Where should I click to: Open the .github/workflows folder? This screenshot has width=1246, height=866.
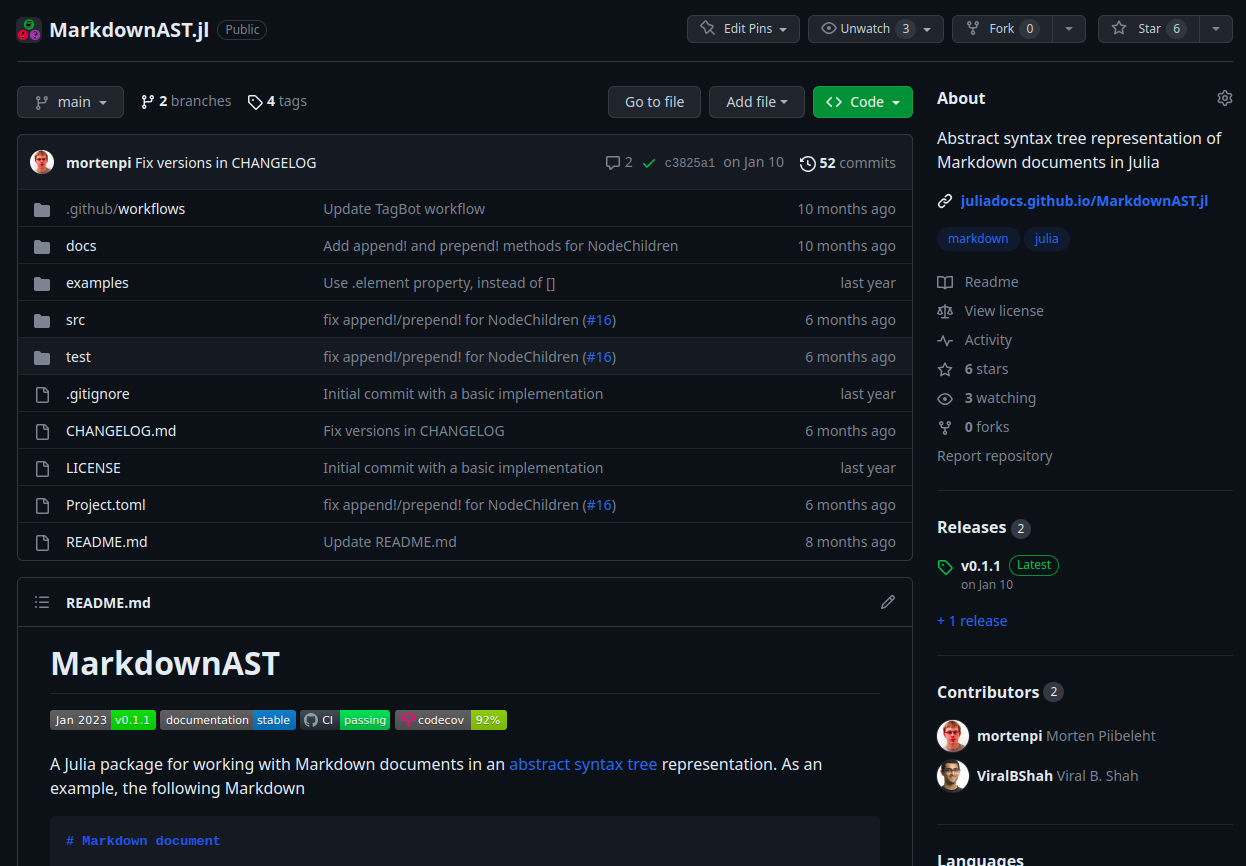(x=126, y=209)
